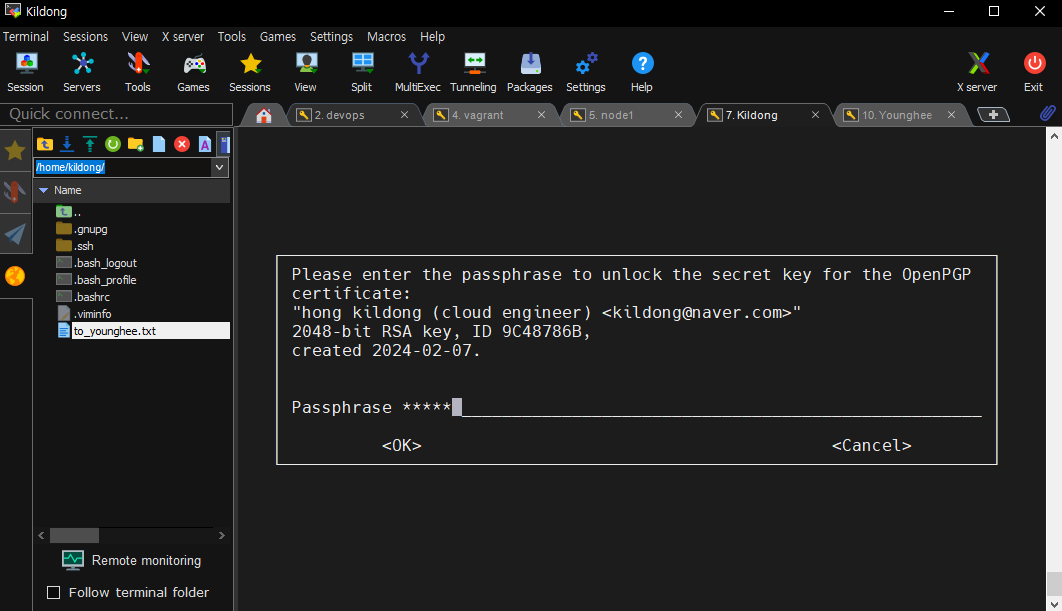Image resolution: width=1062 pixels, height=611 pixels.
Task: Click the upload files icon
Action: tap(90, 144)
